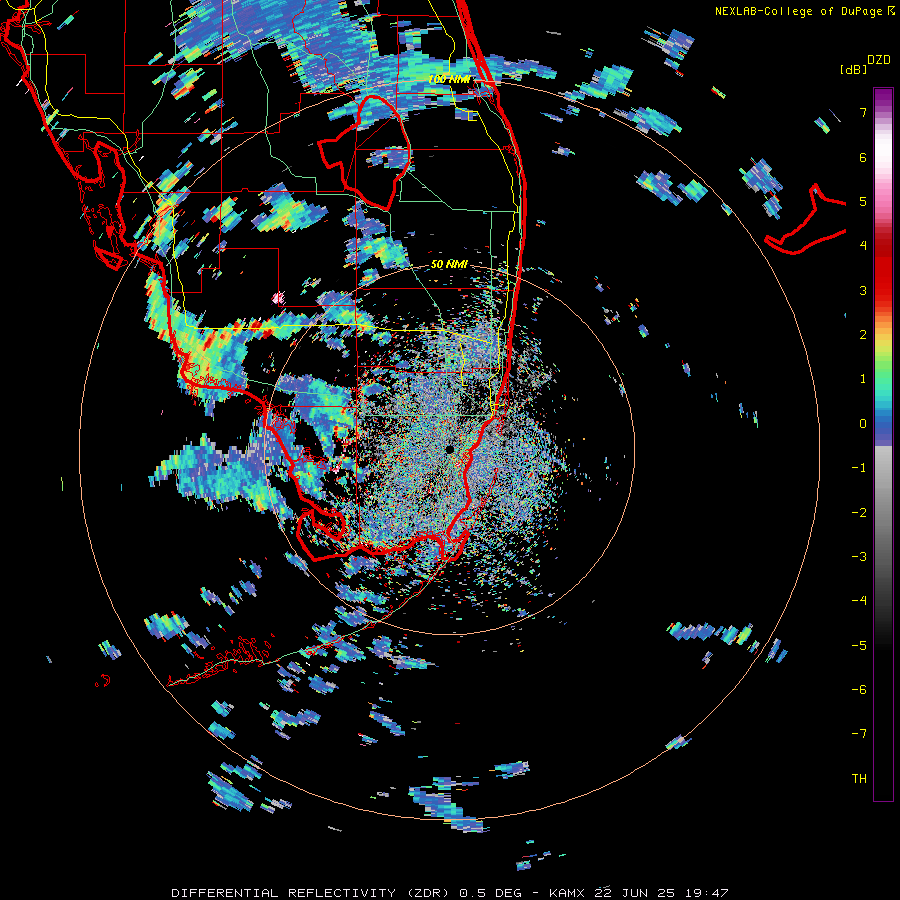Screen dimensions: 900x900
Task: Click the "-6" tick label on the color scale
Action: point(859,690)
